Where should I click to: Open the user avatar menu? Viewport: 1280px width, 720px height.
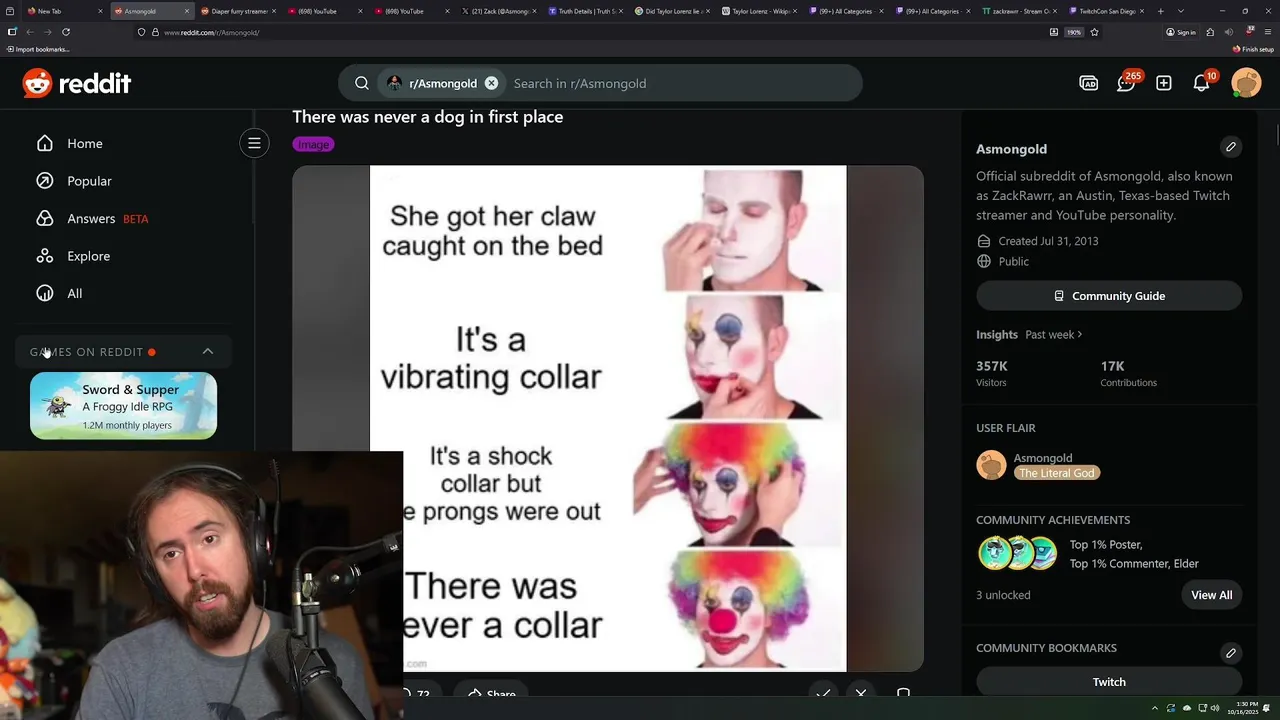1246,83
